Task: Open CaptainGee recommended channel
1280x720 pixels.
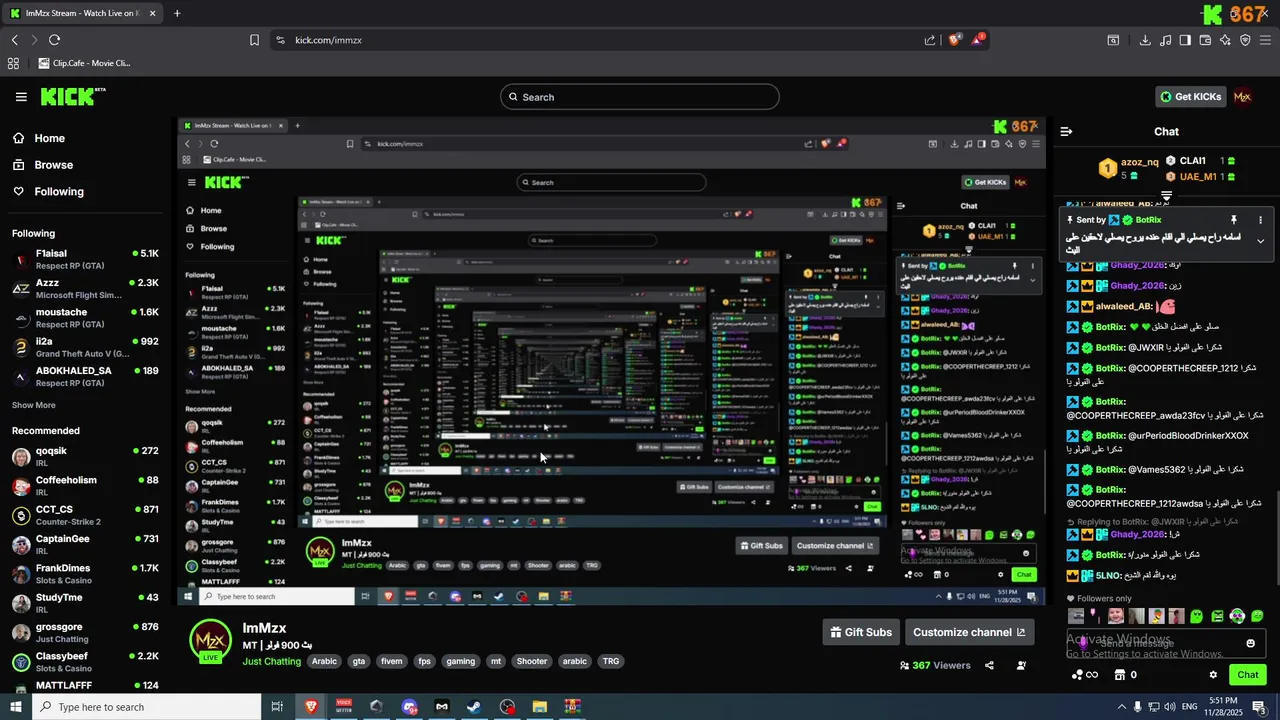Action: click(85, 544)
